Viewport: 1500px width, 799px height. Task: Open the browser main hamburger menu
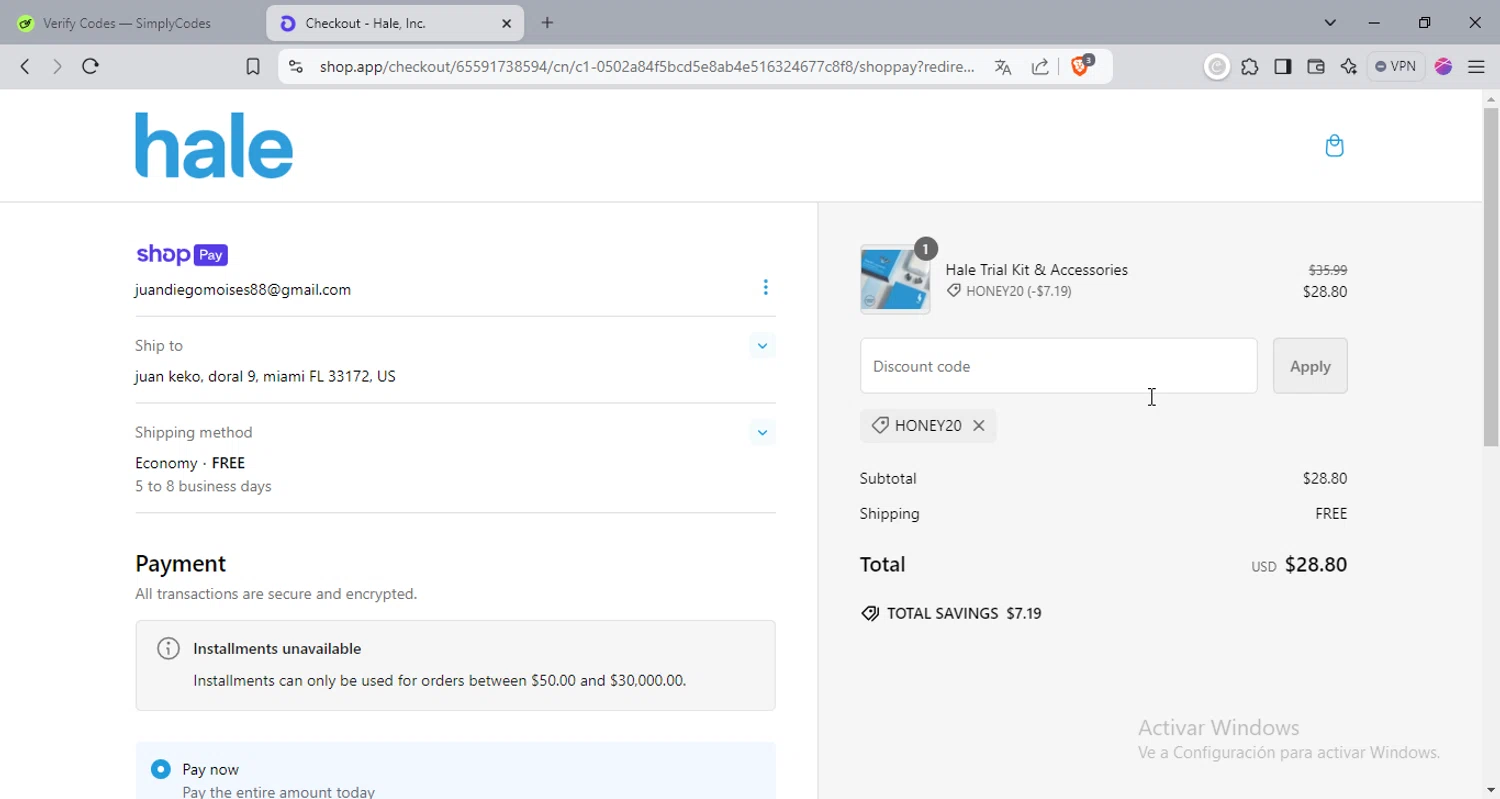tap(1476, 67)
